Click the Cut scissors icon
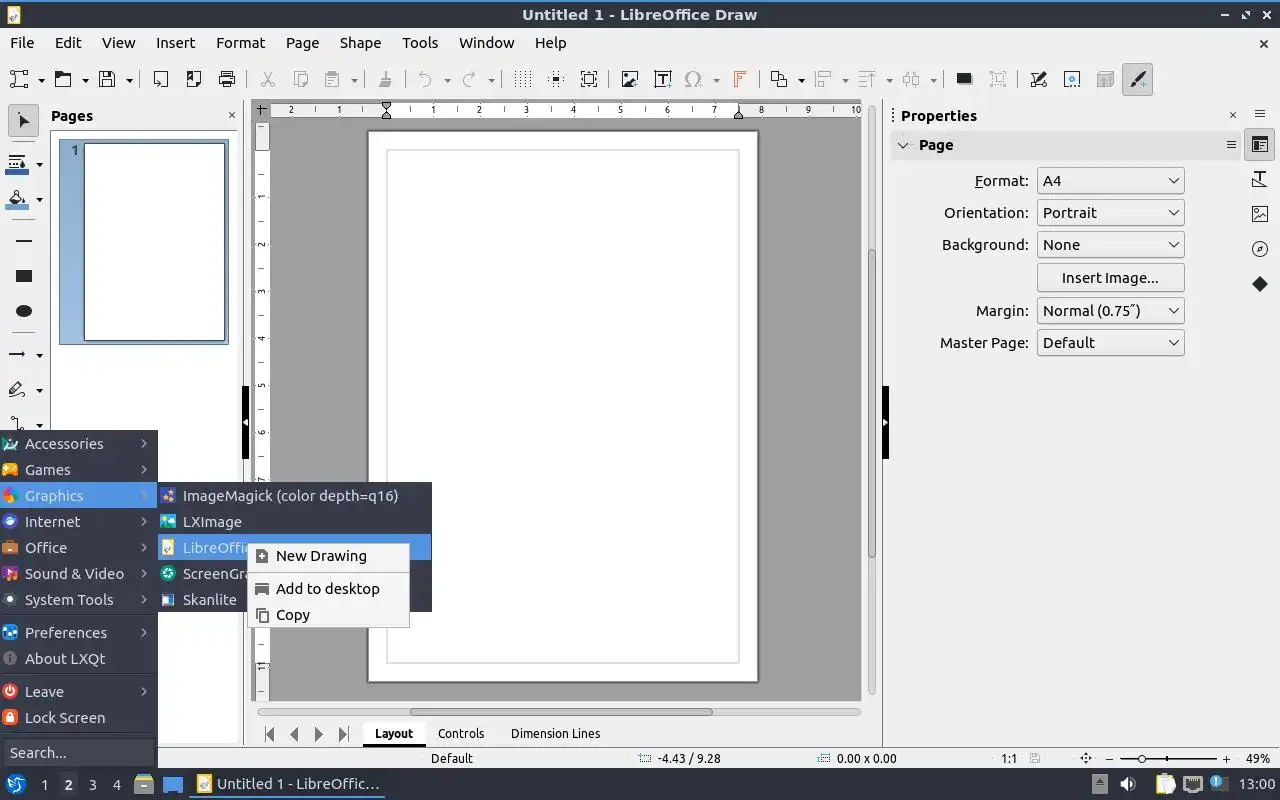 tap(267, 79)
